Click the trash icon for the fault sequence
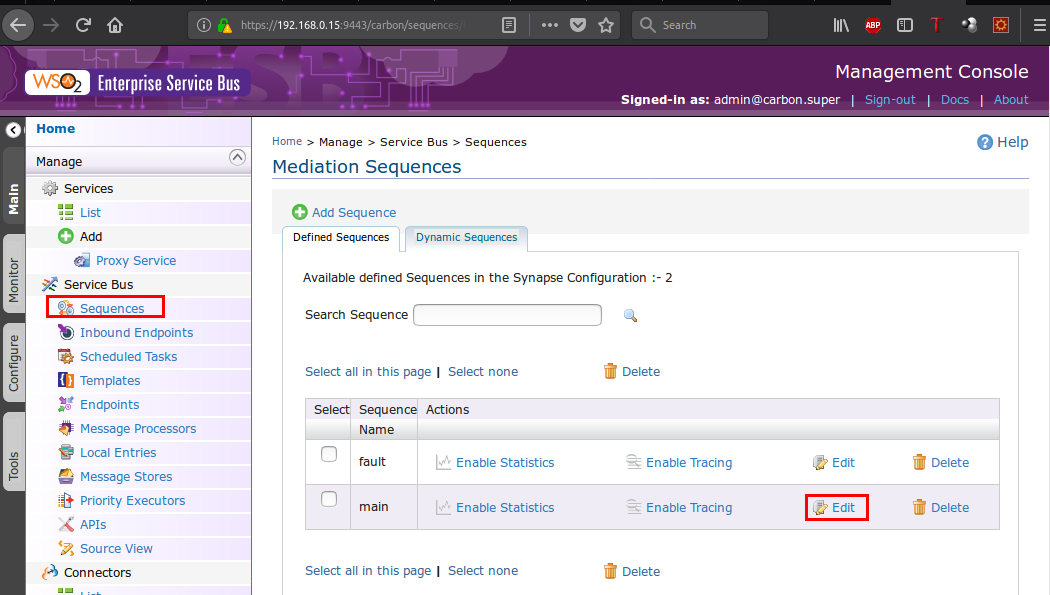 (919, 462)
